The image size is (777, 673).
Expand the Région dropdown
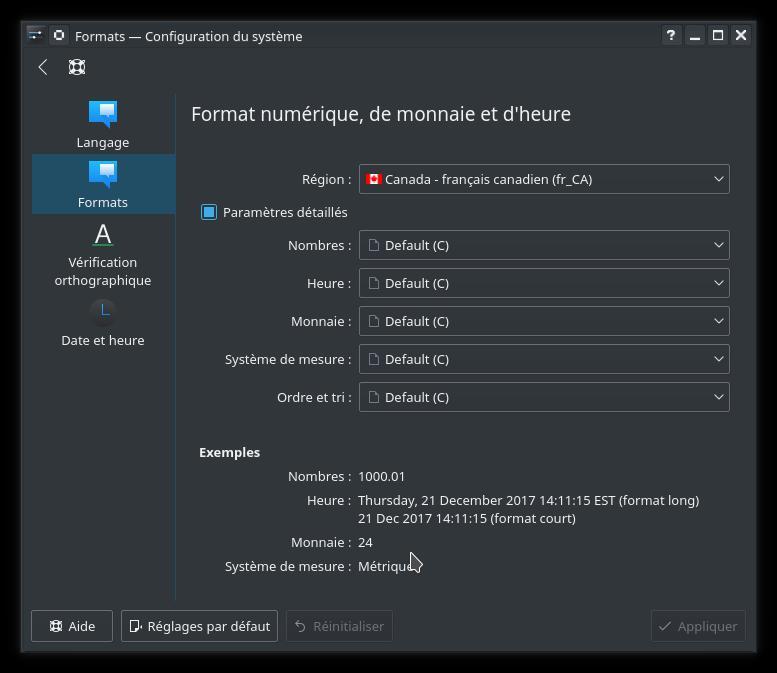544,179
